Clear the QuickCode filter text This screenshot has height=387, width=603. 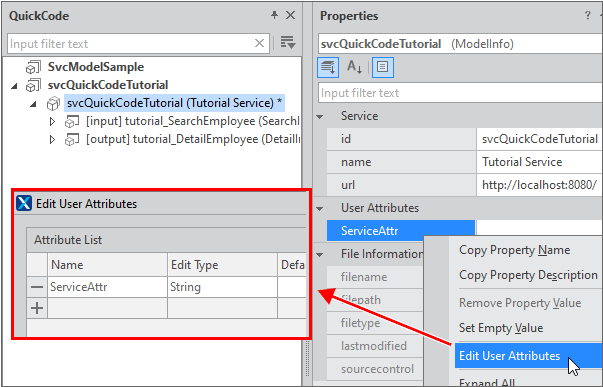pyautogui.click(x=260, y=43)
